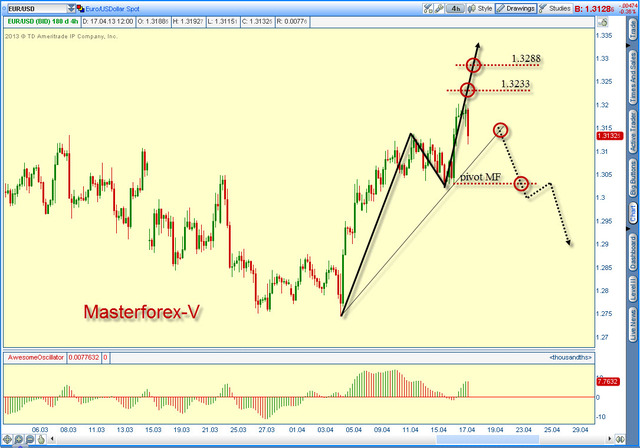Switch to the Times And Sales side tab

click(633, 78)
